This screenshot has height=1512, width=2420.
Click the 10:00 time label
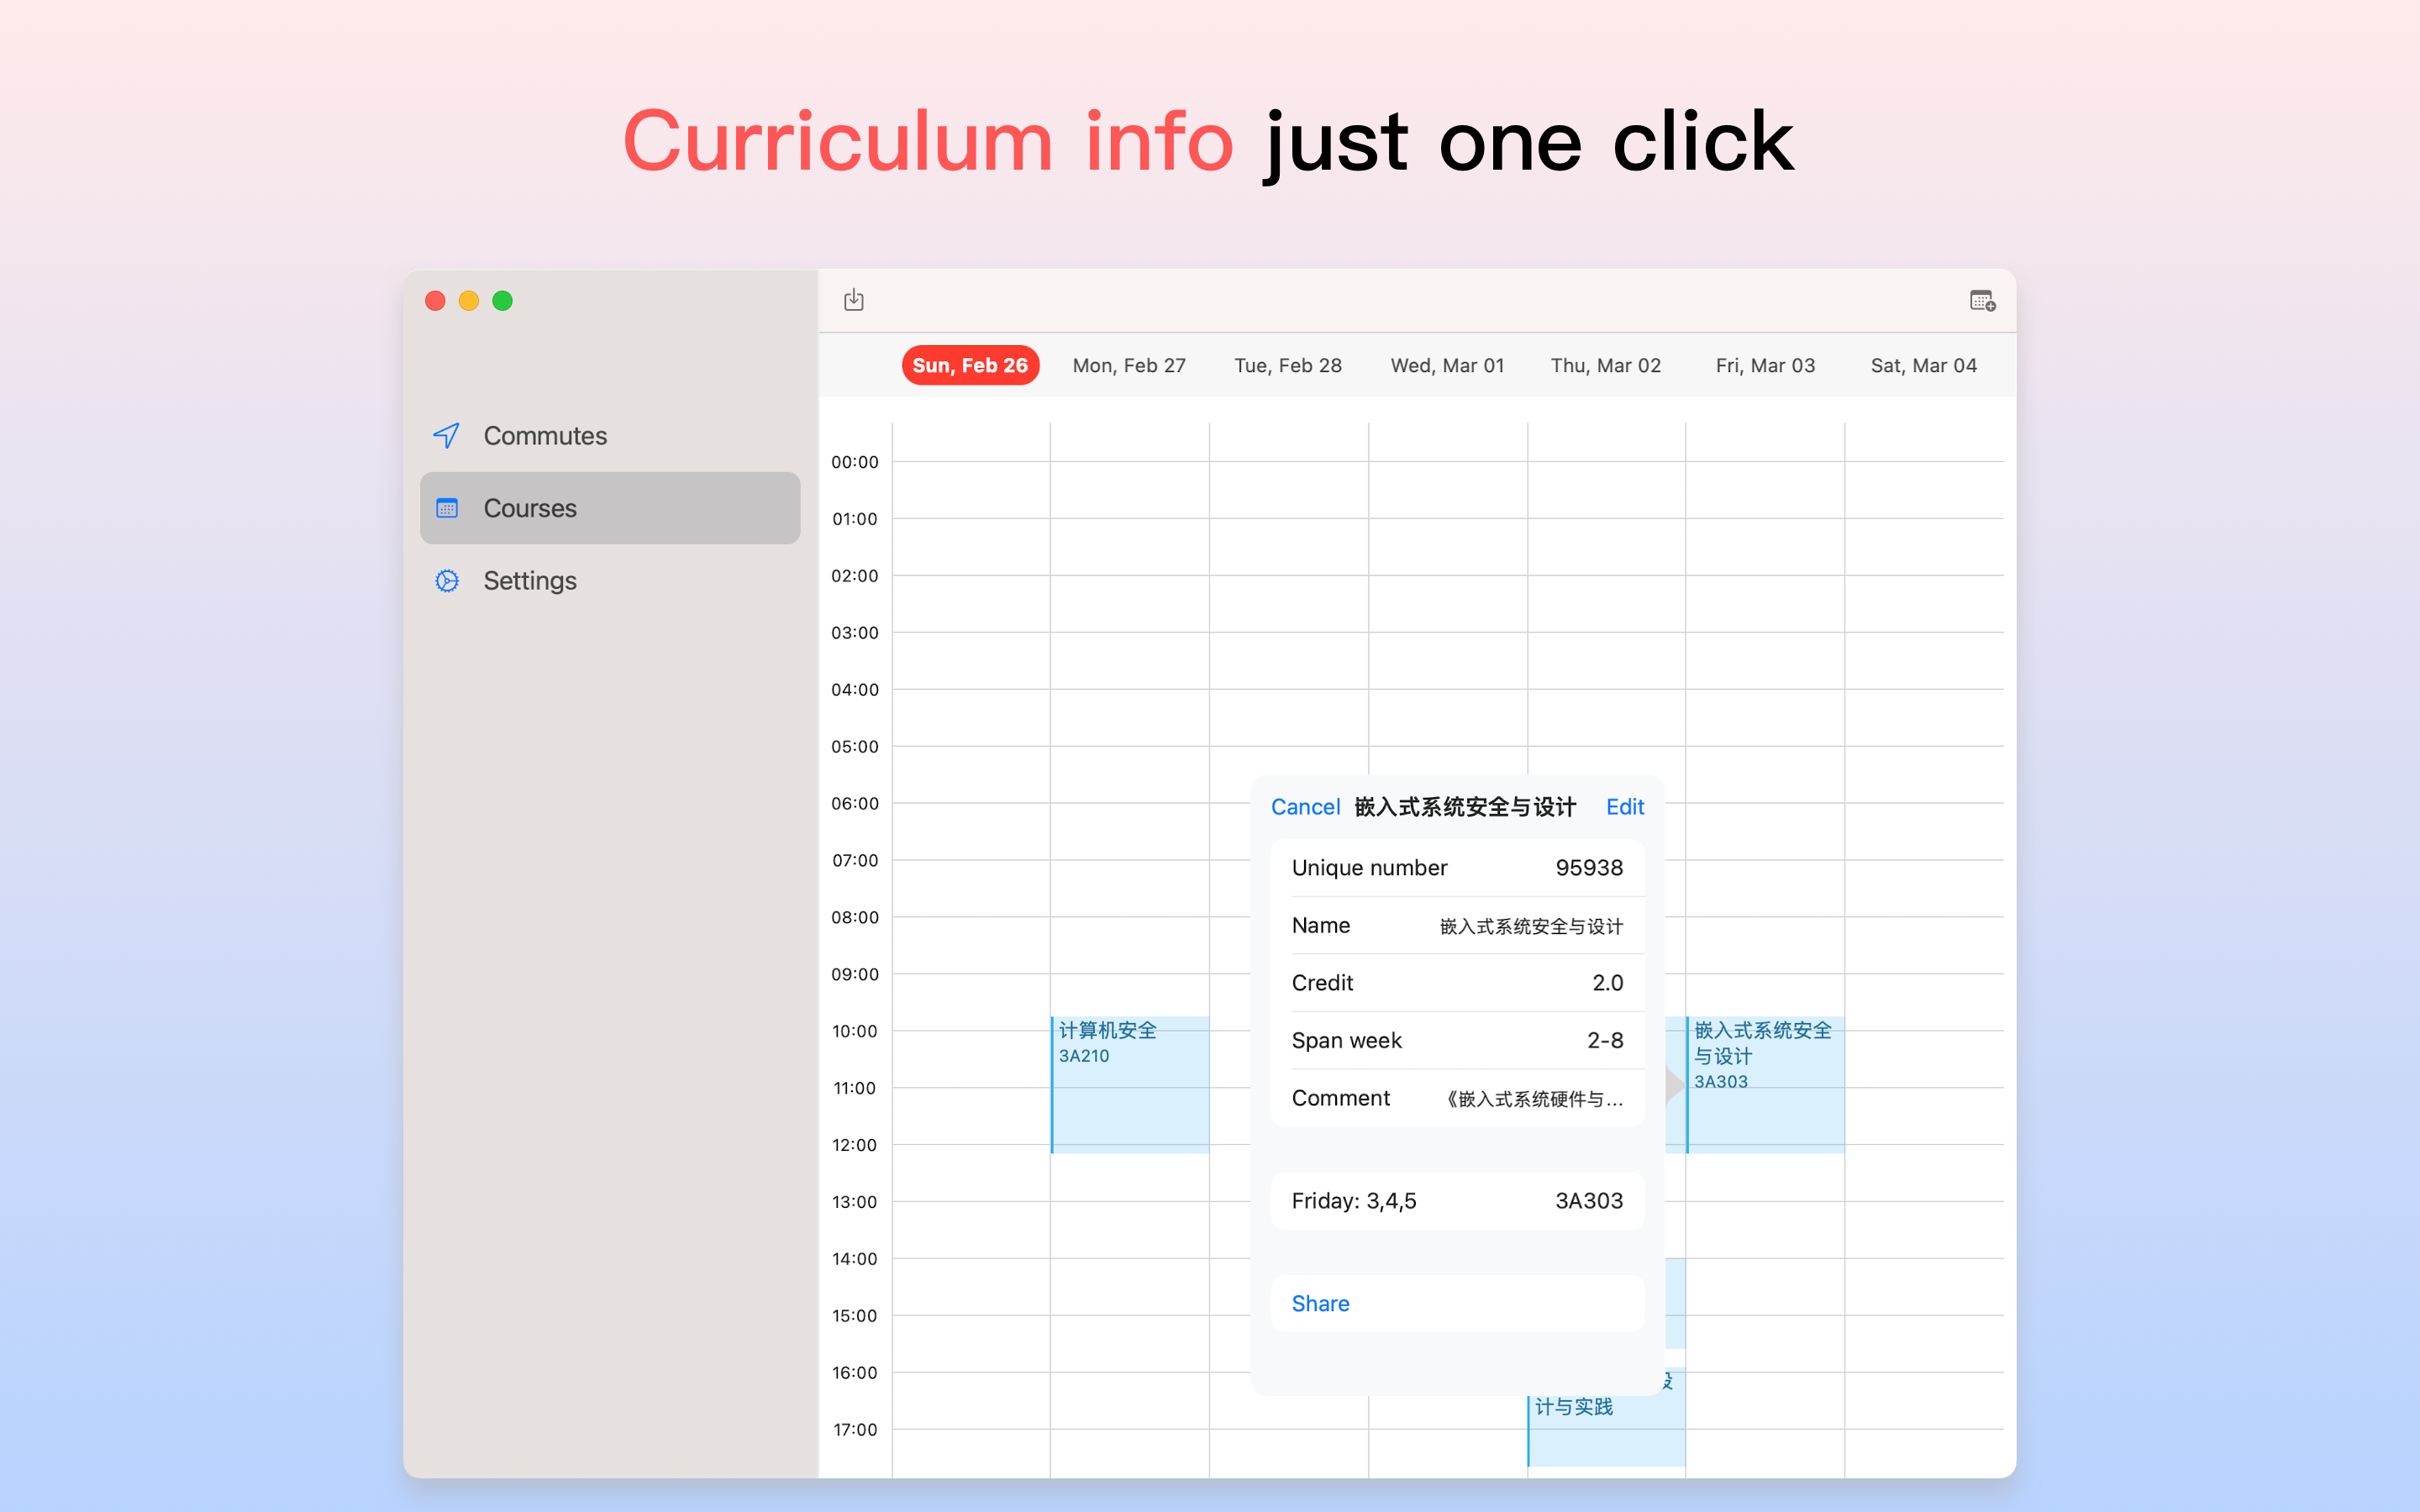(x=855, y=1031)
